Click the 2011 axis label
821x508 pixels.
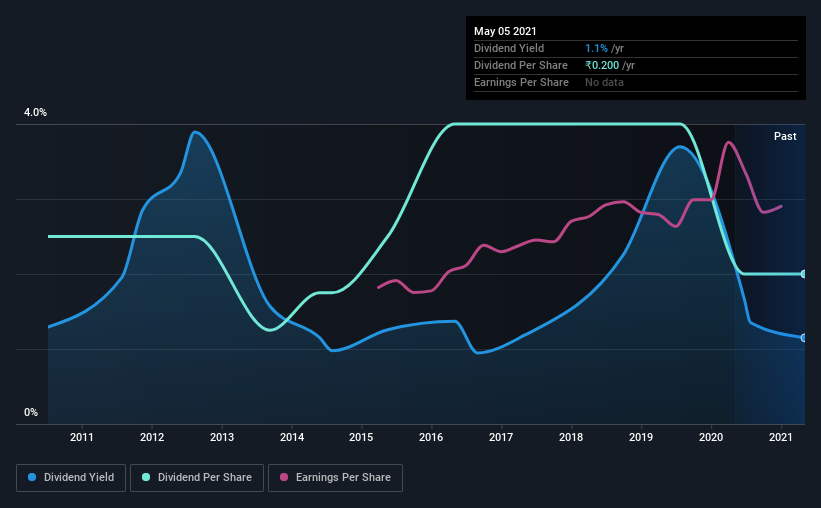pyautogui.click(x=82, y=437)
